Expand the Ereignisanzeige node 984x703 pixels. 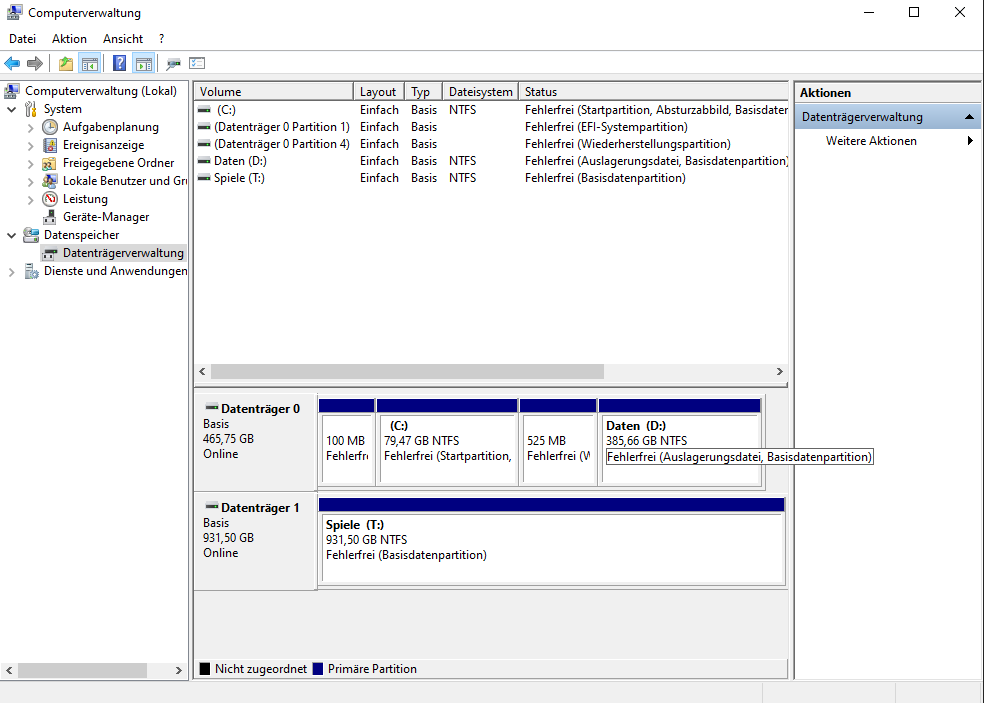[x=30, y=146]
